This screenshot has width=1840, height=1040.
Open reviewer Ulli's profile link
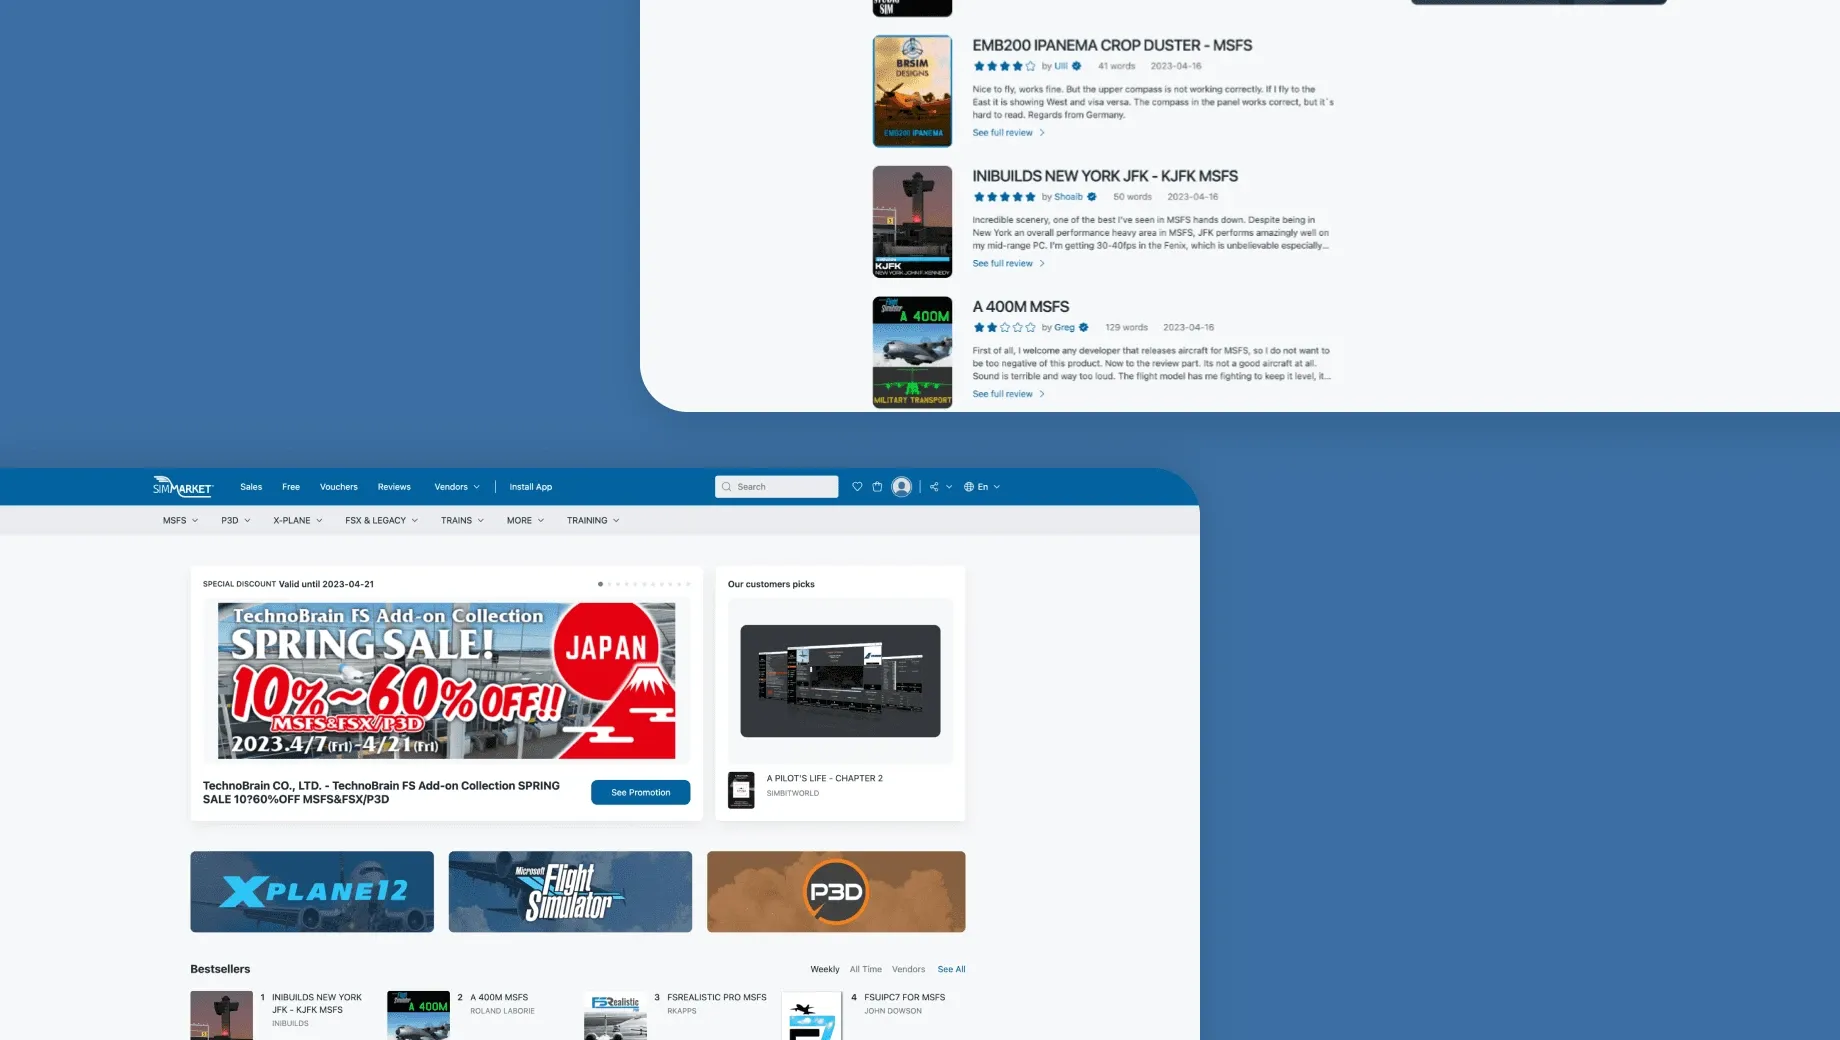(1061, 66)
